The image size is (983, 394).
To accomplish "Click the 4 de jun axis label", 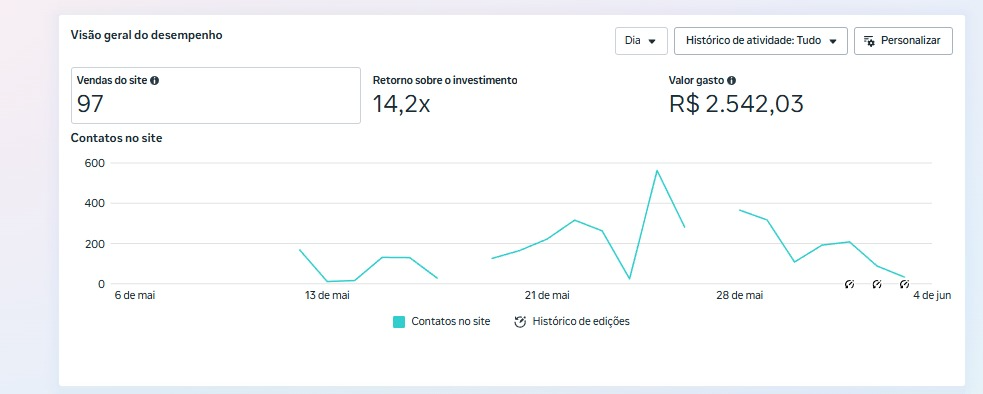I will 932,296.
